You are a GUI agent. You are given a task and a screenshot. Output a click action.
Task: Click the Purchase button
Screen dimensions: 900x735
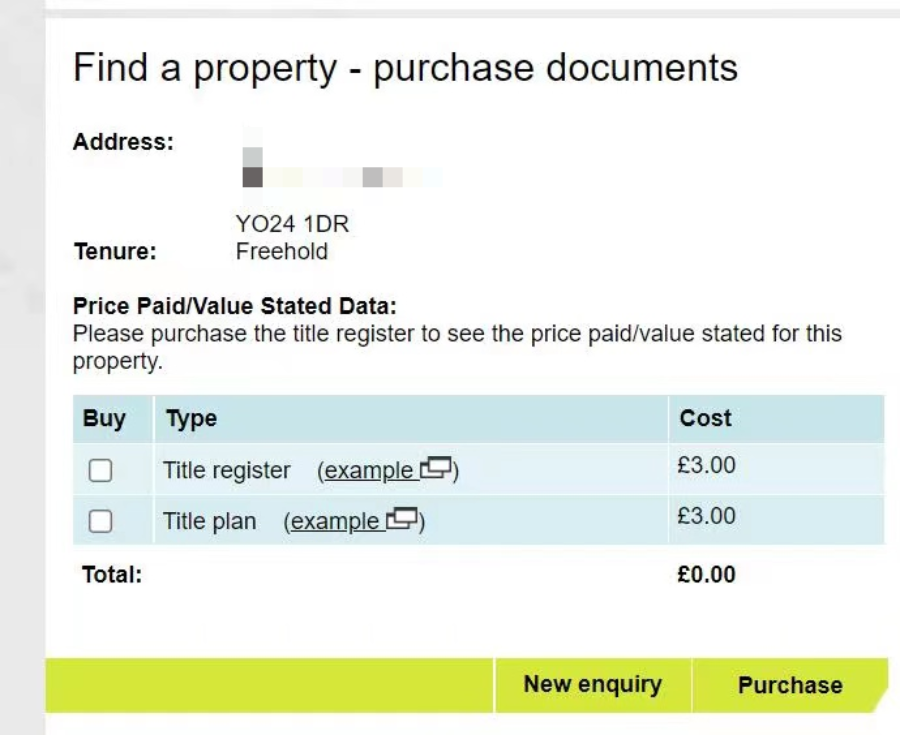790,685
